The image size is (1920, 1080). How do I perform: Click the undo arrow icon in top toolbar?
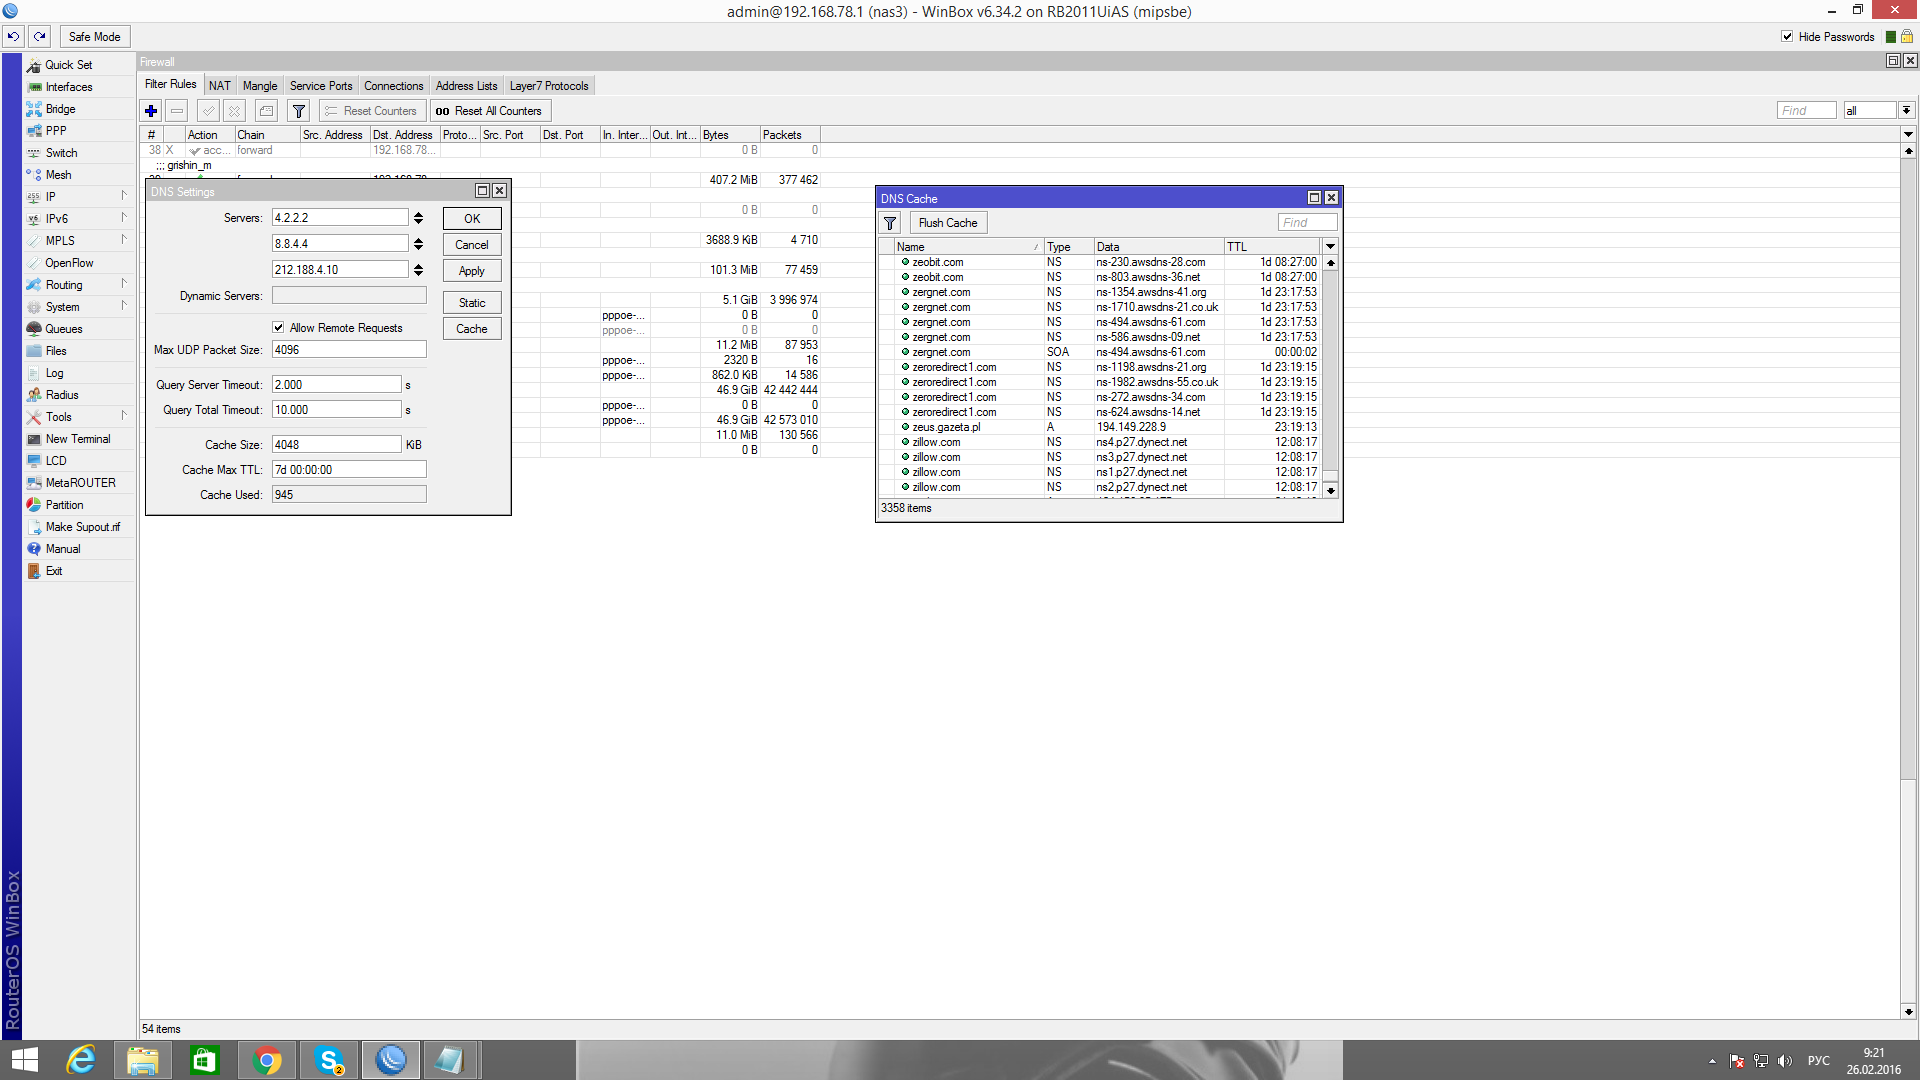[14, 37]
